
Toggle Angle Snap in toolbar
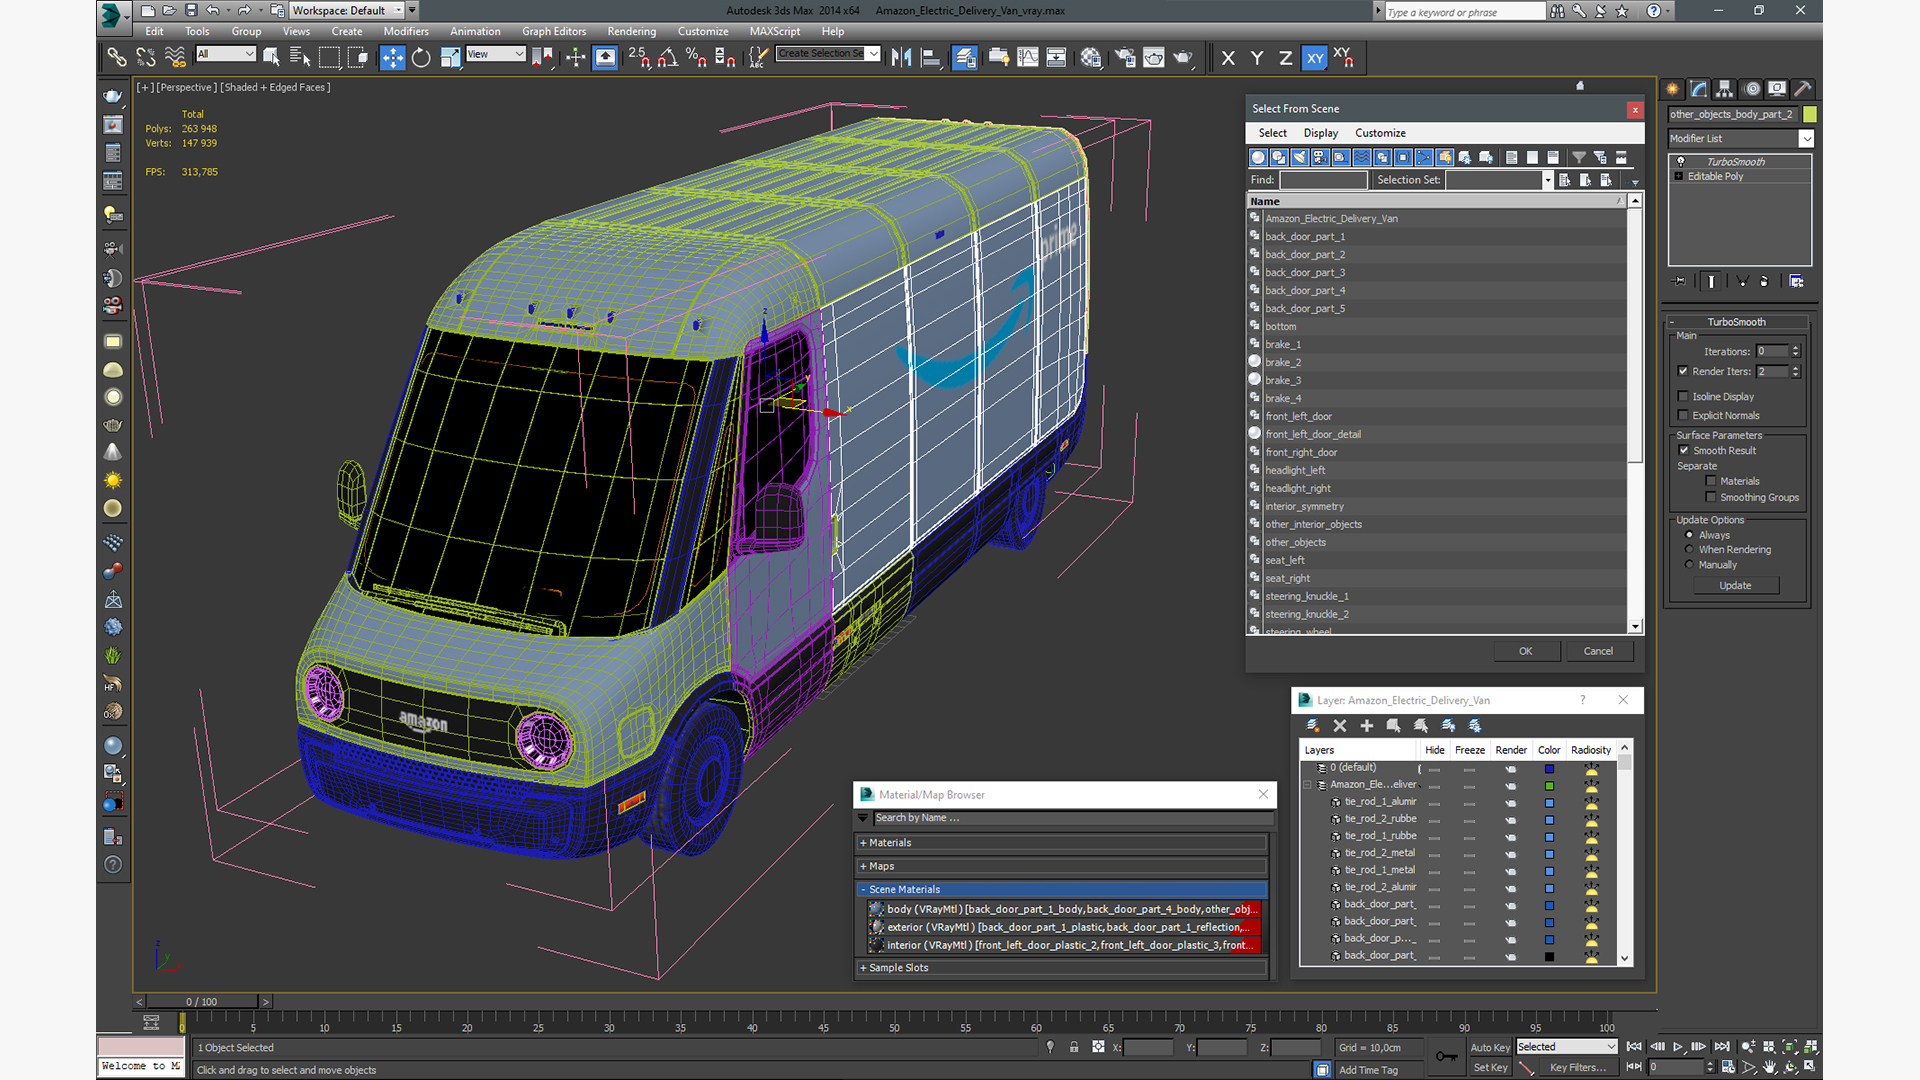667,58
